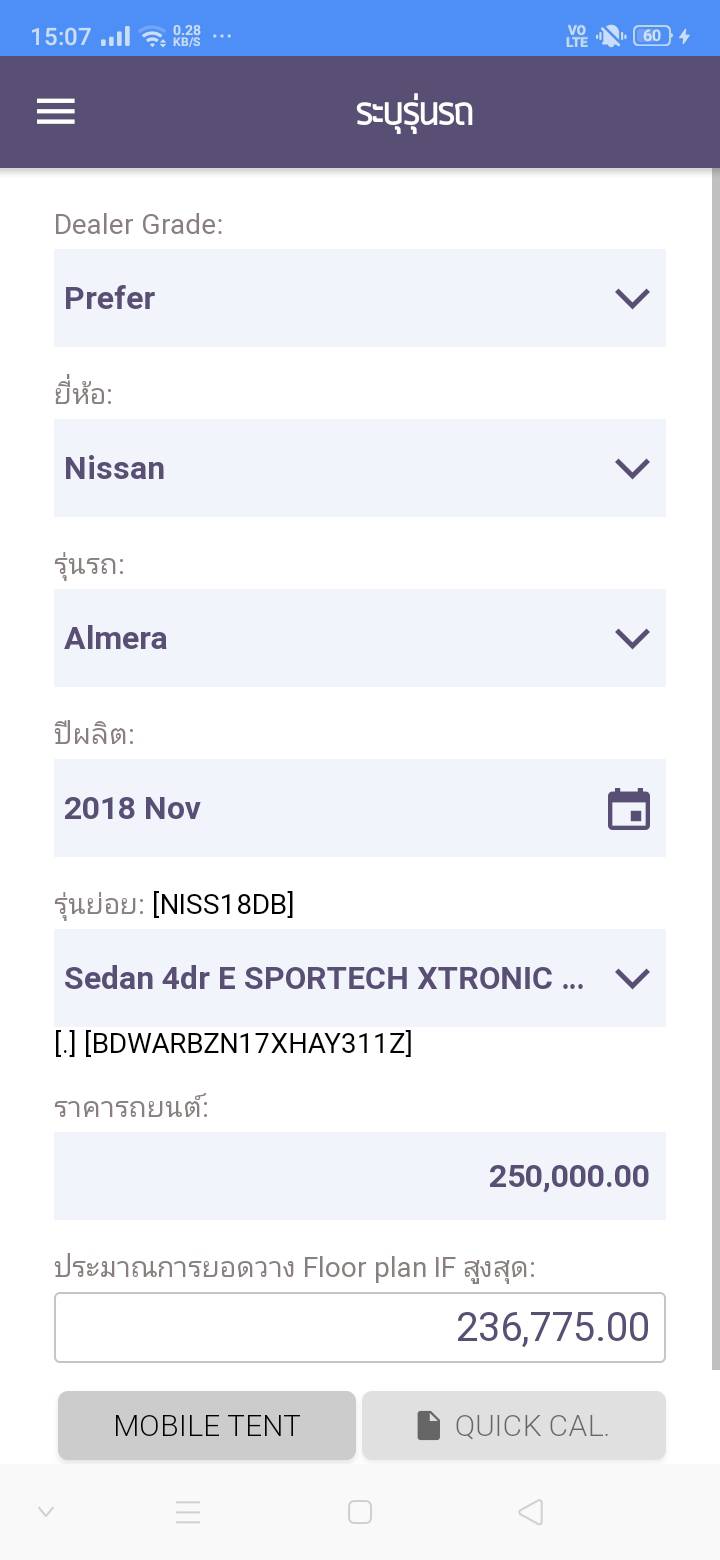Select the 2018 Nov production date field
This screenshot has width=720, height=1560.
click(x=330, y=808)
